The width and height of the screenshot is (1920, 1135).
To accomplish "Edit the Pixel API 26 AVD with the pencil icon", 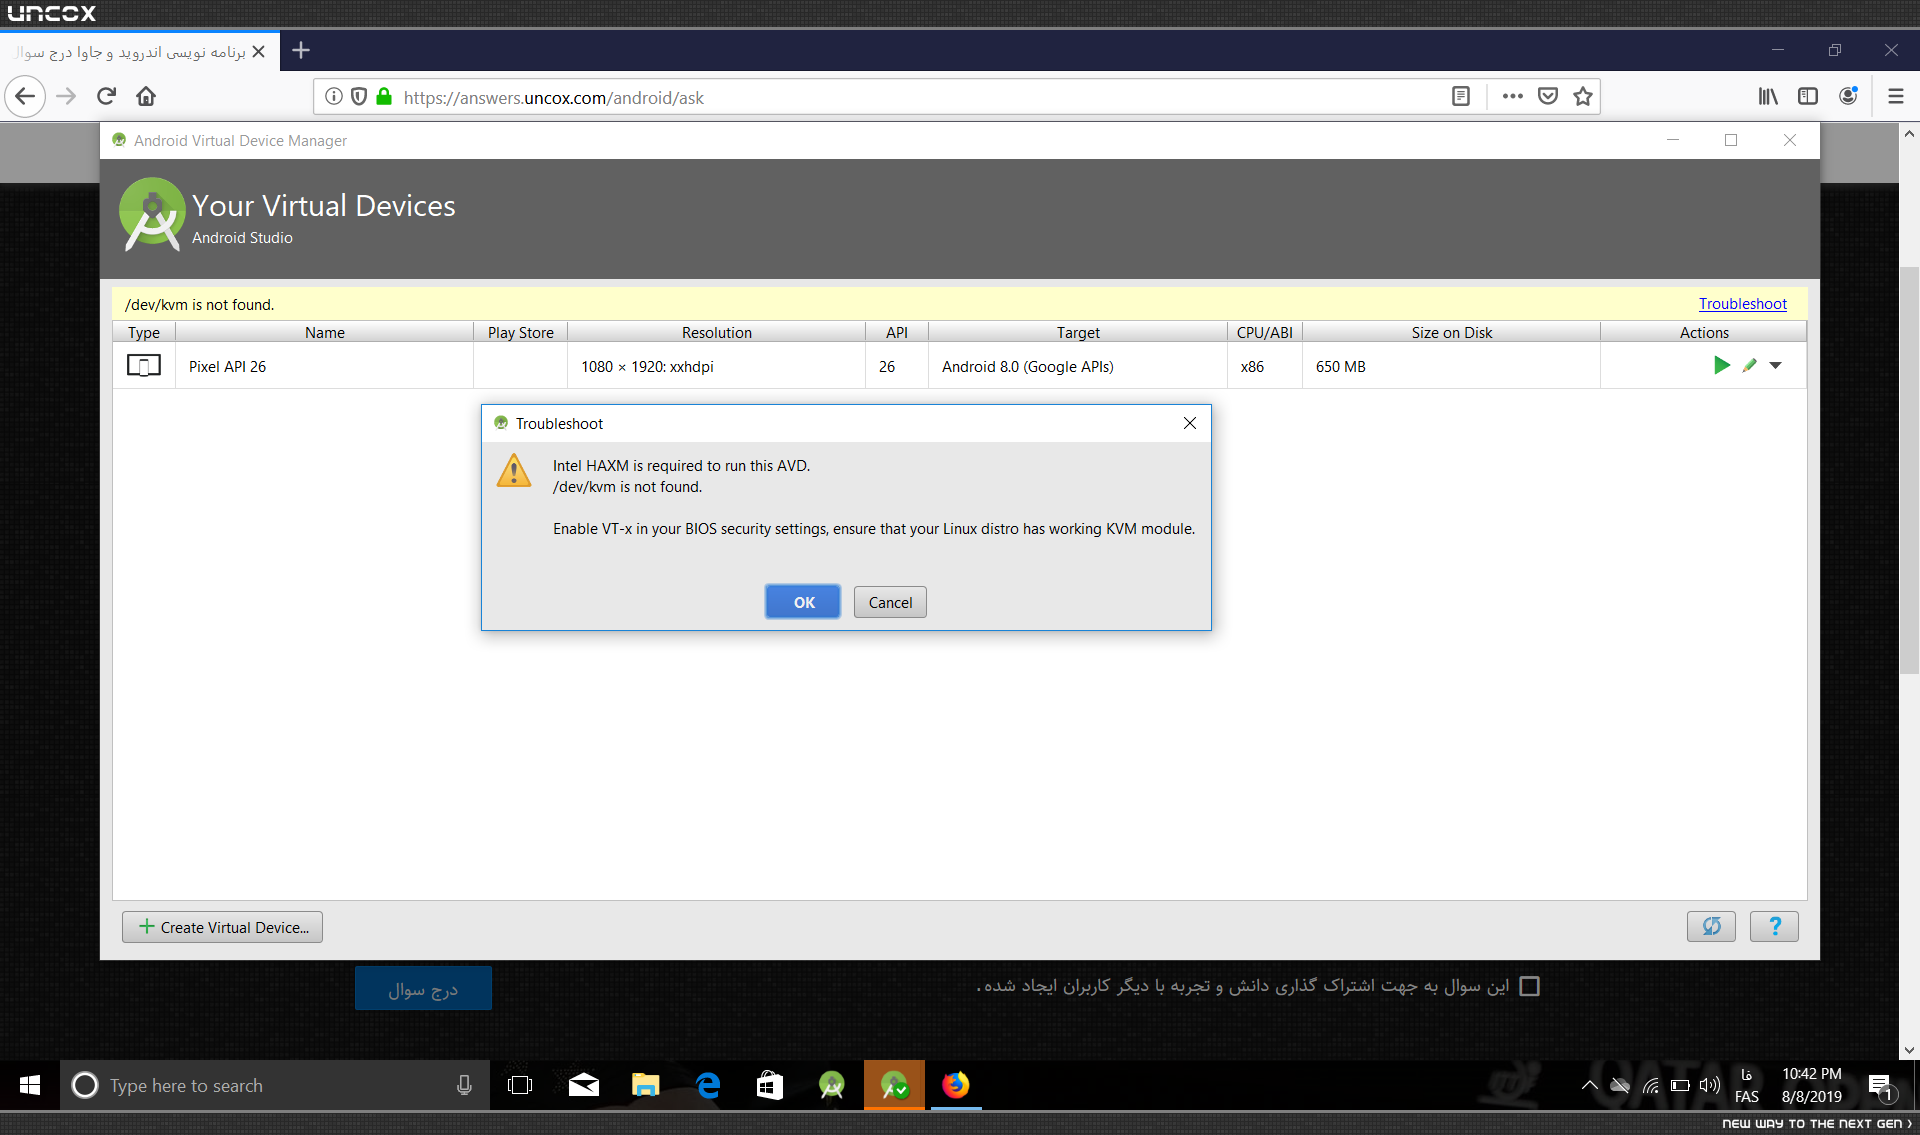I will (x=1749, y=366).
